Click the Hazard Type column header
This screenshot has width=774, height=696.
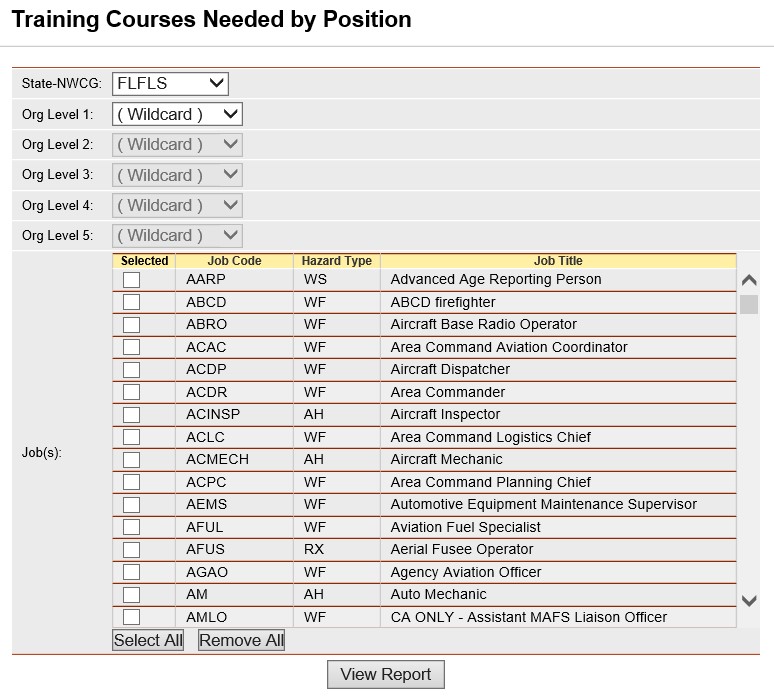[337, 261]
